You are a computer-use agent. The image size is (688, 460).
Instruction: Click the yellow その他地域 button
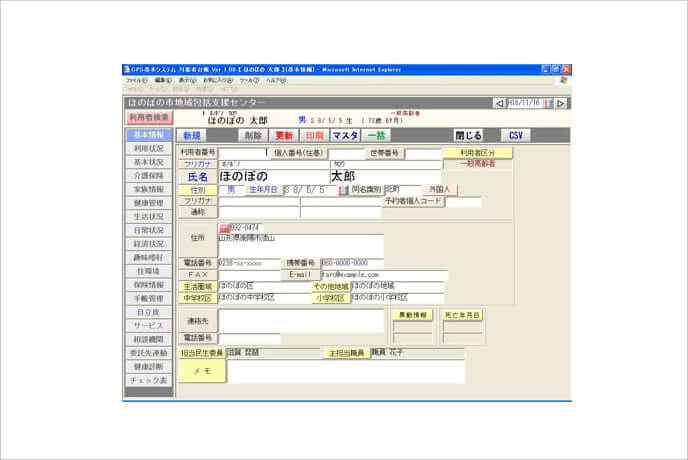[x=331, y=287]
